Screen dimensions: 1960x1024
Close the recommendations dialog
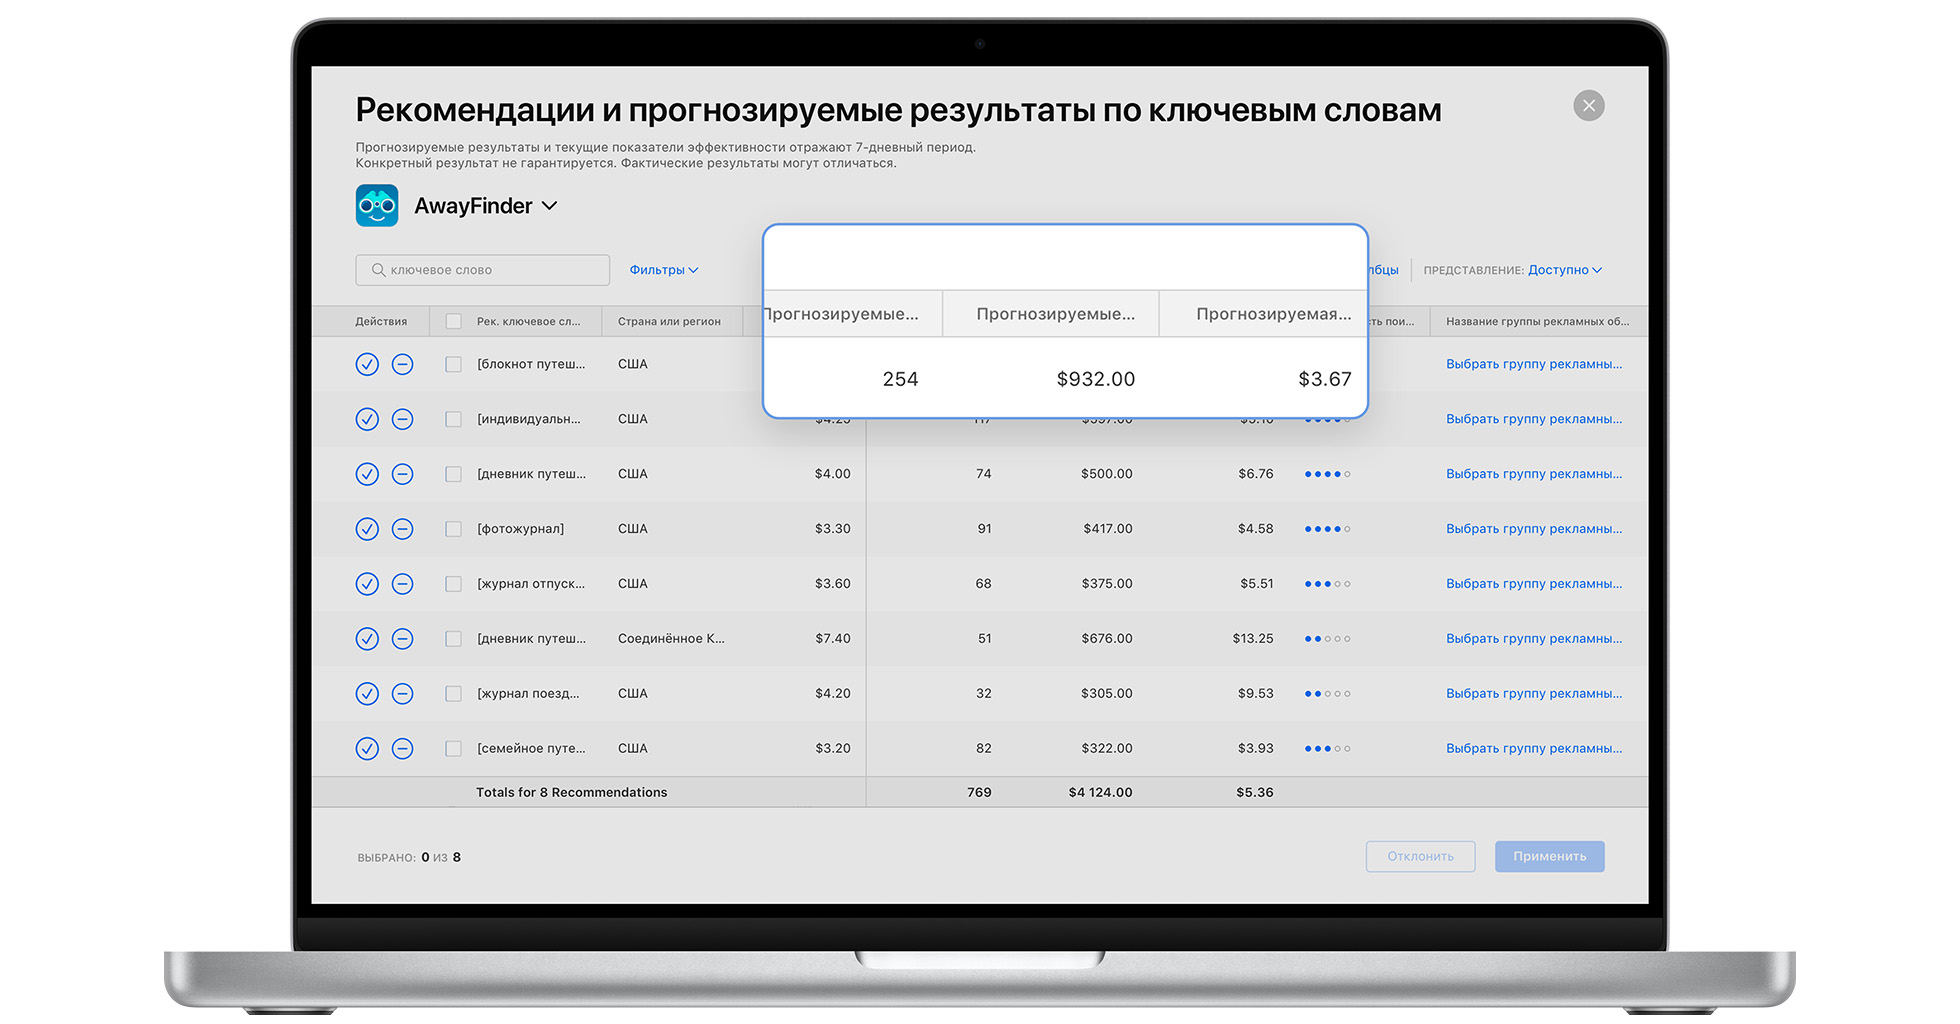pyautogui.click(x=1588, y=106)
